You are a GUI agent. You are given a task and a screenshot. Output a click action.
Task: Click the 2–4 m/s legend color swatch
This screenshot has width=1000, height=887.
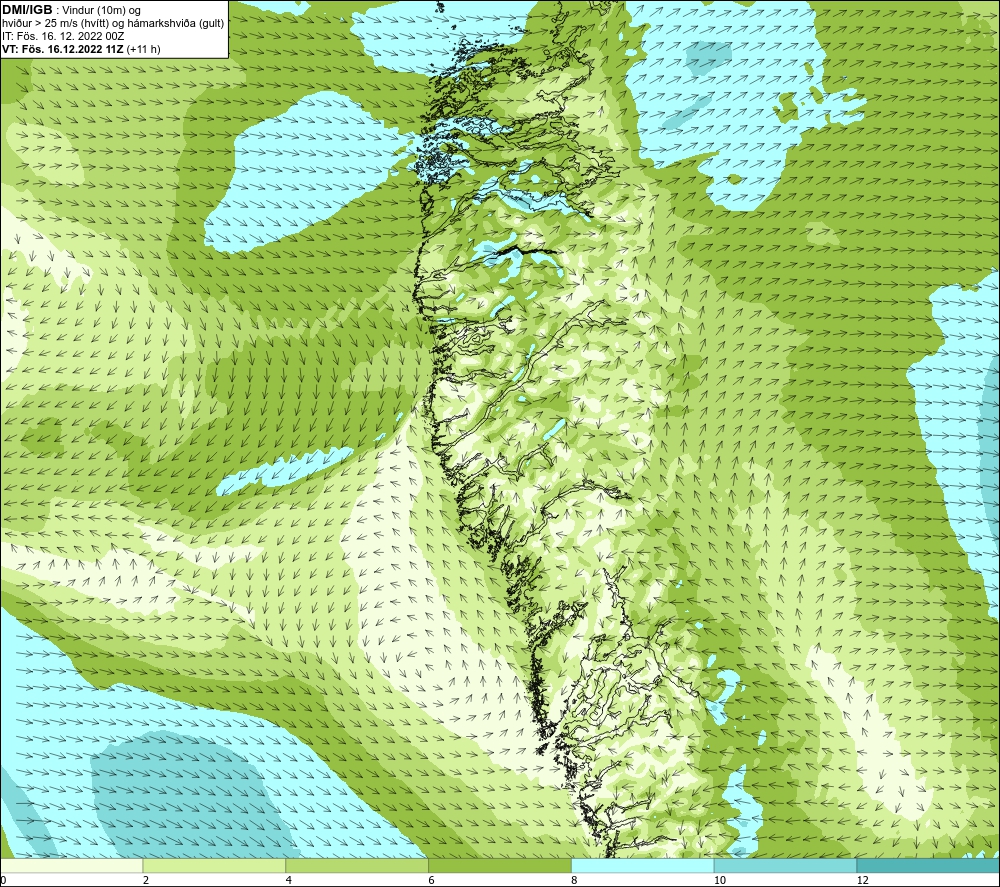(214, 866)
